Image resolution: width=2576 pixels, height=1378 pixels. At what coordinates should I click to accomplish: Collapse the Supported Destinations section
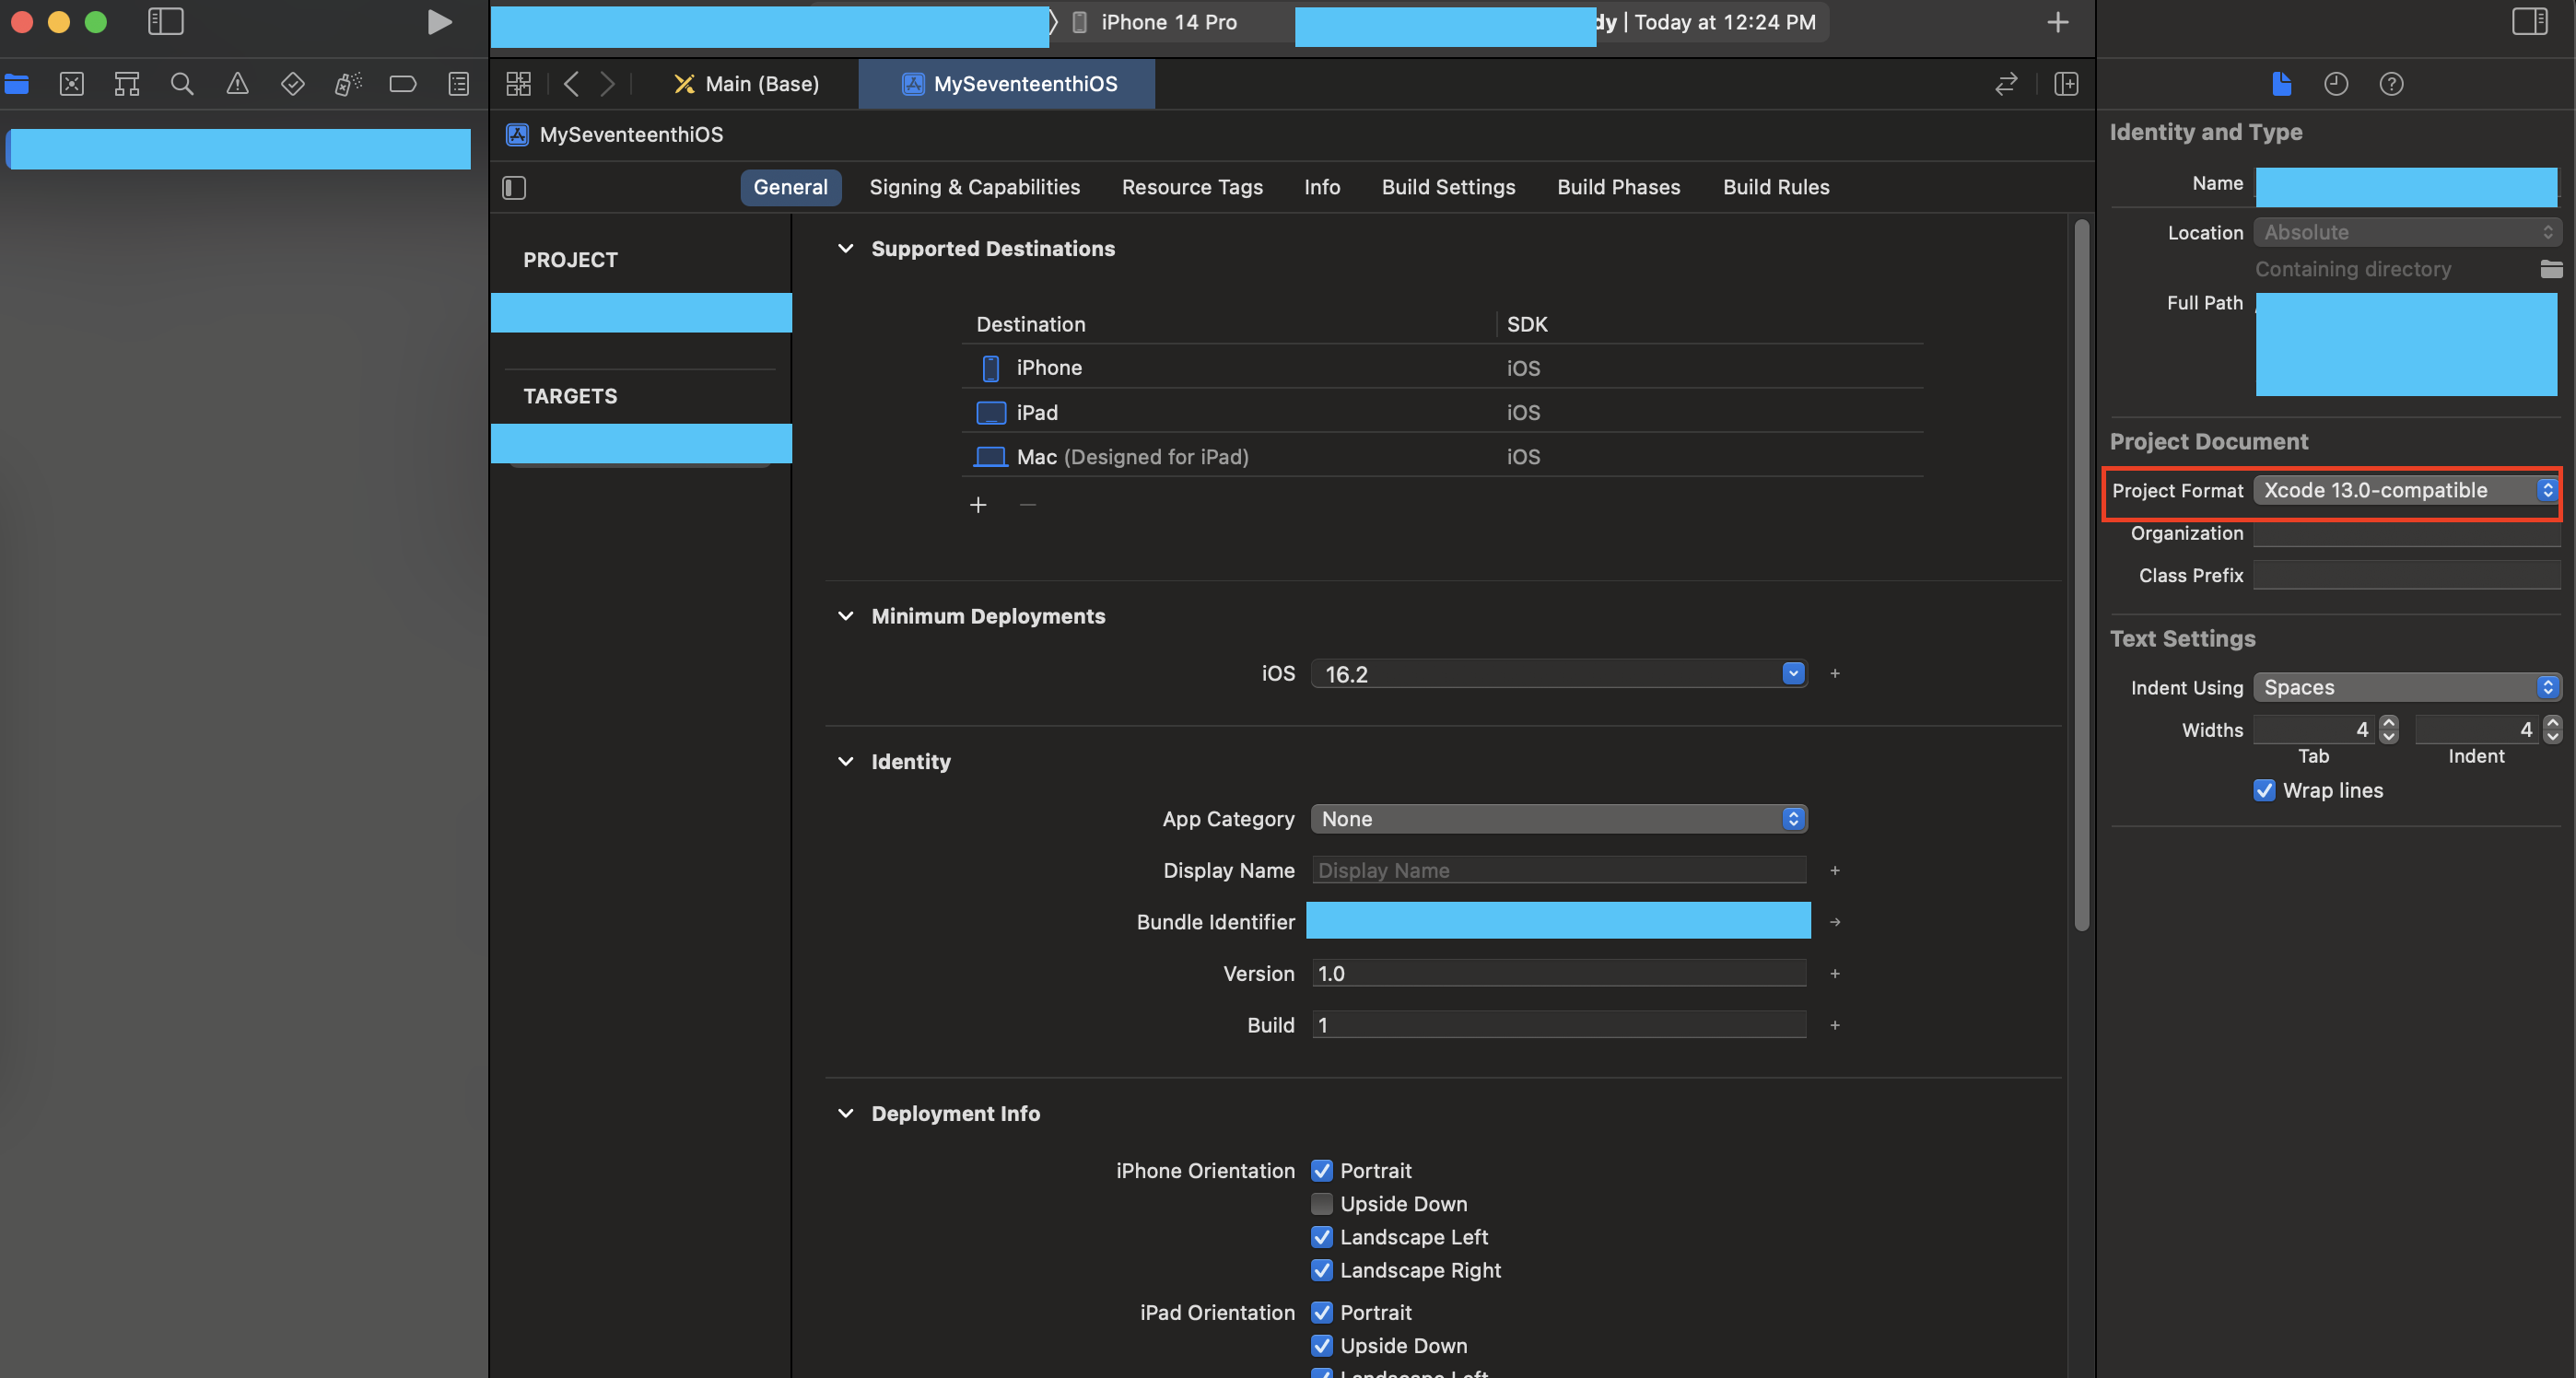[x=845, y=248]
